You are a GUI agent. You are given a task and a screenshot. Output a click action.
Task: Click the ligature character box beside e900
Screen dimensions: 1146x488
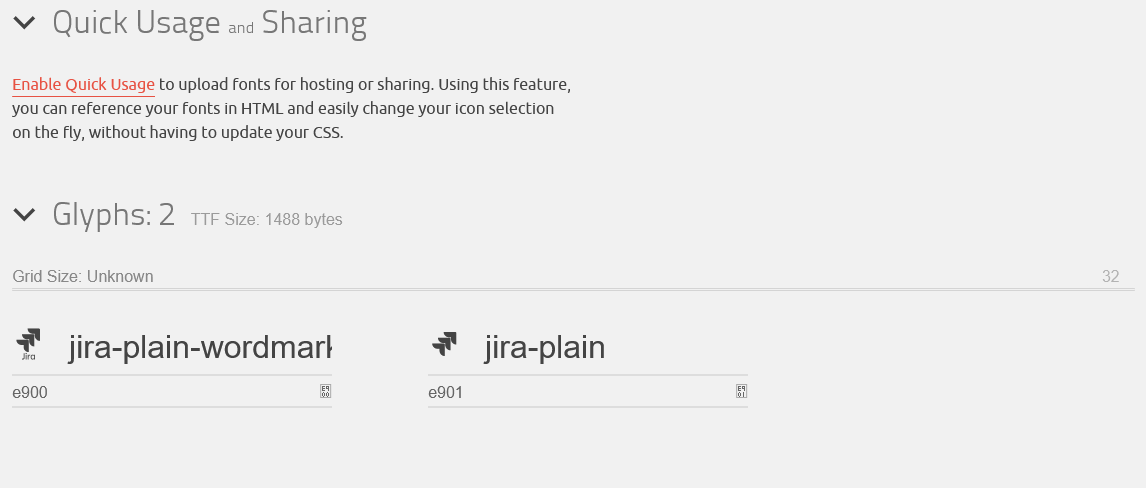[325, 392]
